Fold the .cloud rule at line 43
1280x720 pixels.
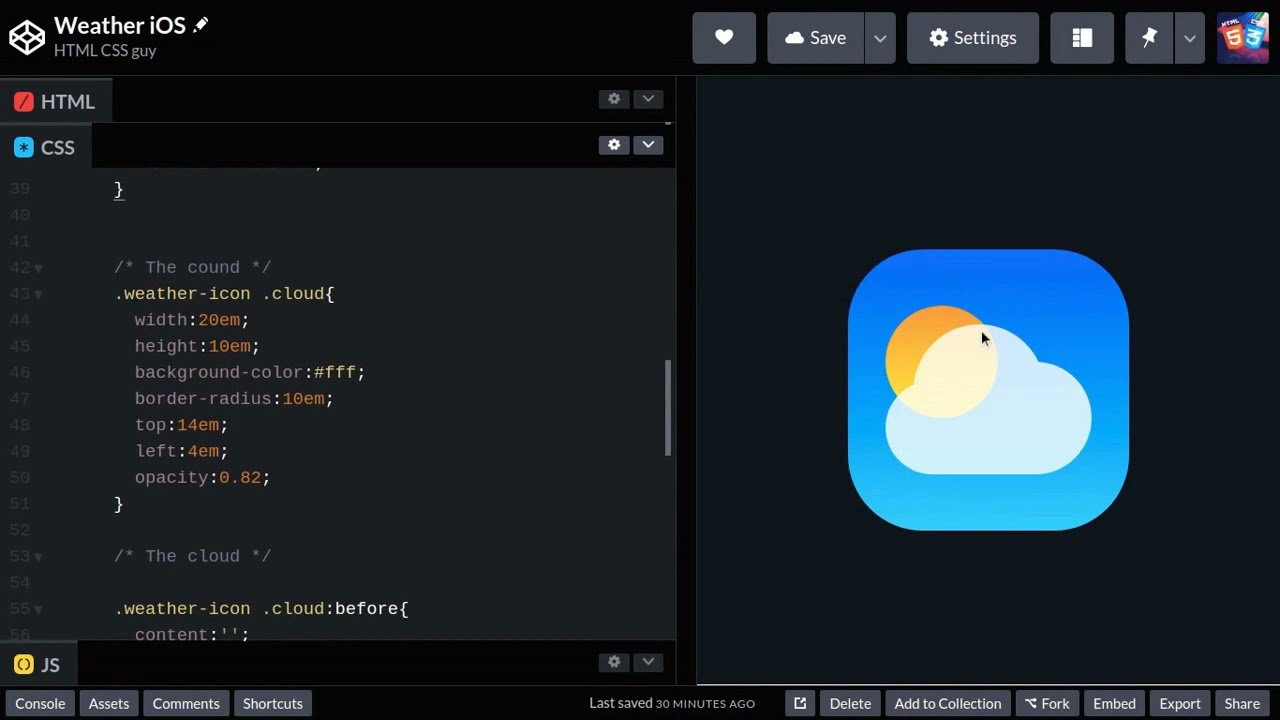tap(39, 294)
